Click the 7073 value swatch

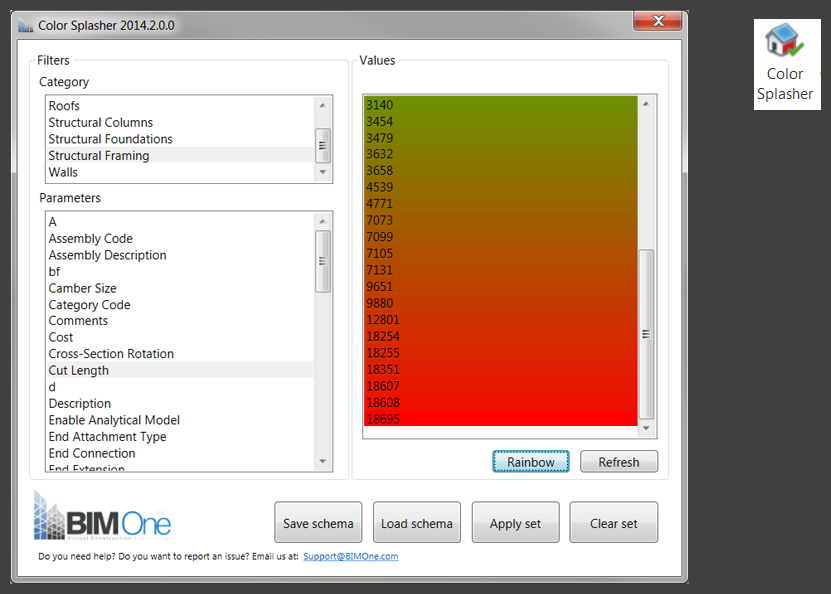tap(500, 220)
